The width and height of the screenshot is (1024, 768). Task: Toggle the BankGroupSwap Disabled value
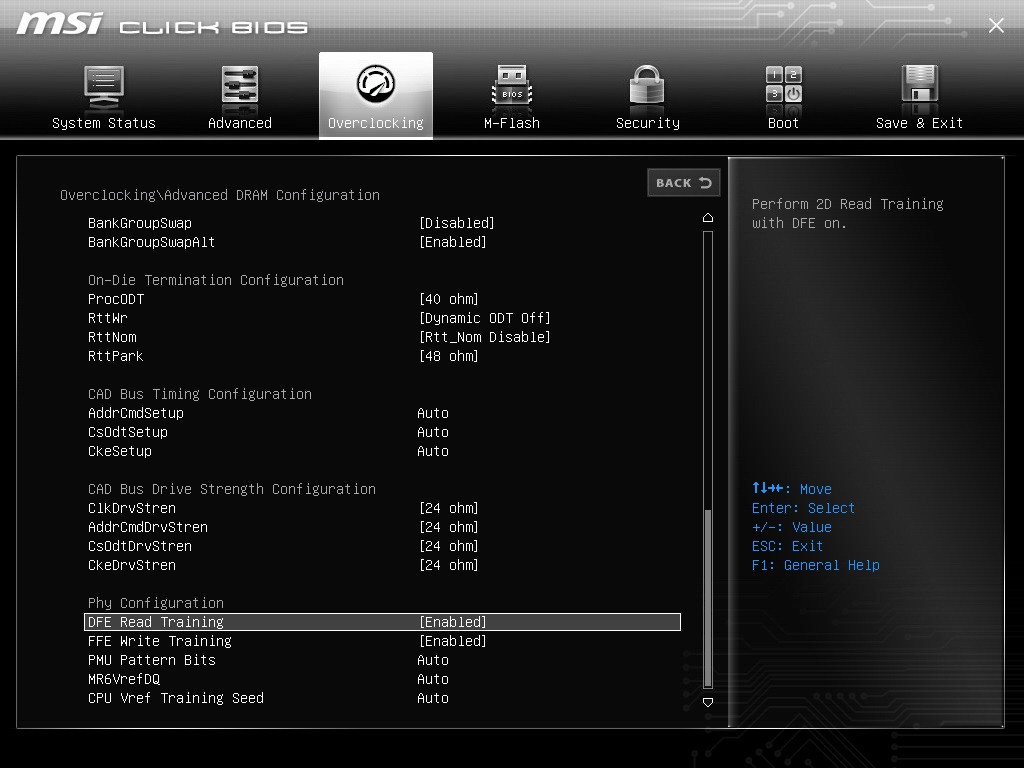(456, 223)
